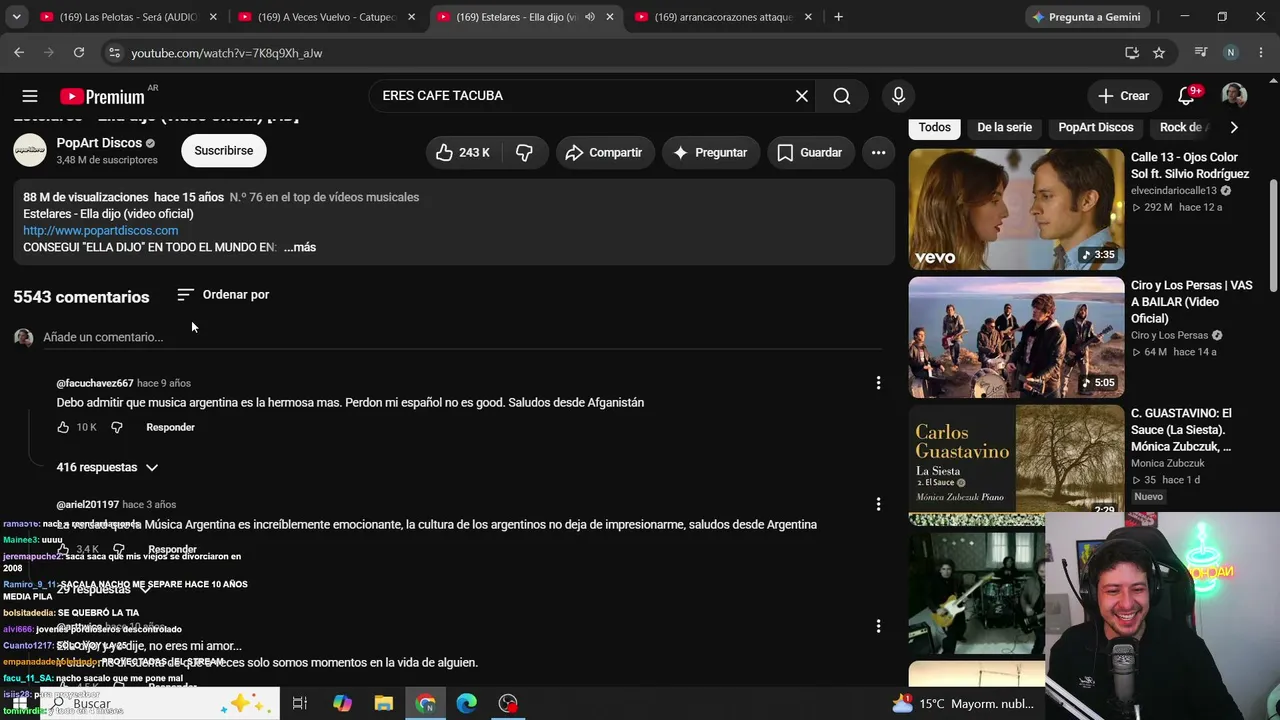The width and height of the screenshot is (1280, 720).
Task: Clear the YouTube search box text
Action: tap(802, 96)
